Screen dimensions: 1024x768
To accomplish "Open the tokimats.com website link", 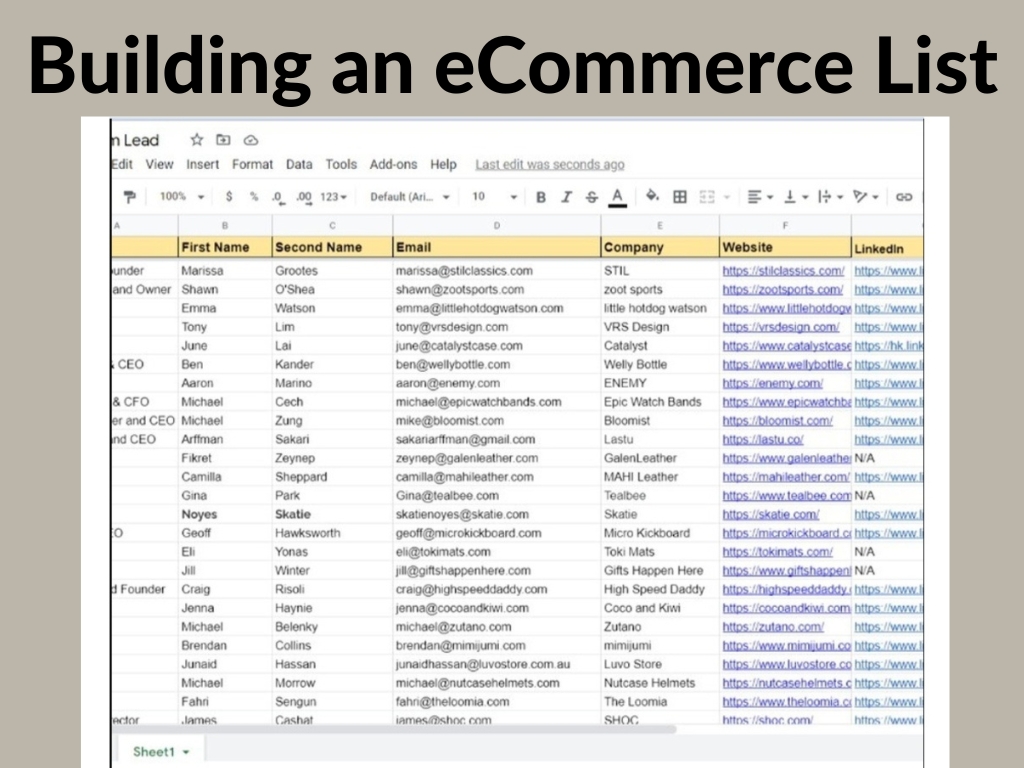I will (x=777, y=552).
